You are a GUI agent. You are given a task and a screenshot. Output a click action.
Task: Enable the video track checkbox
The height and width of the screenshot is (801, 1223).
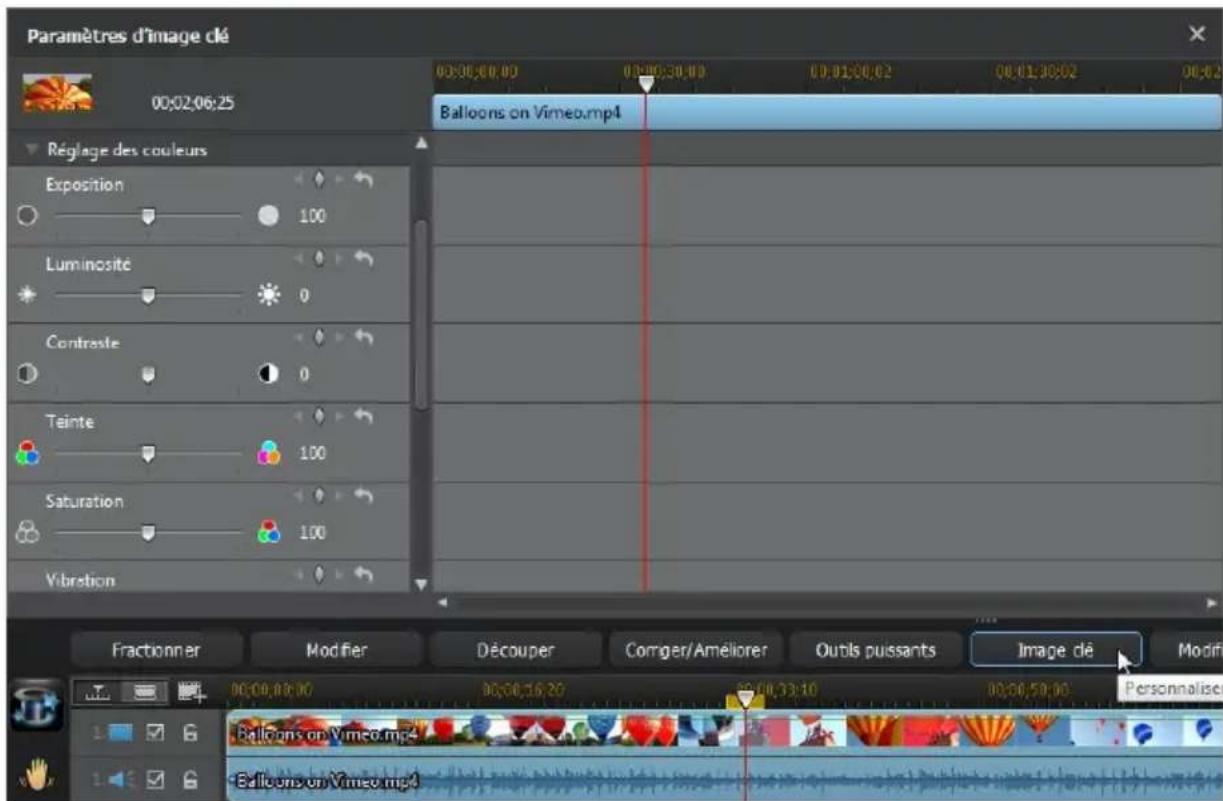coord(156,733)
